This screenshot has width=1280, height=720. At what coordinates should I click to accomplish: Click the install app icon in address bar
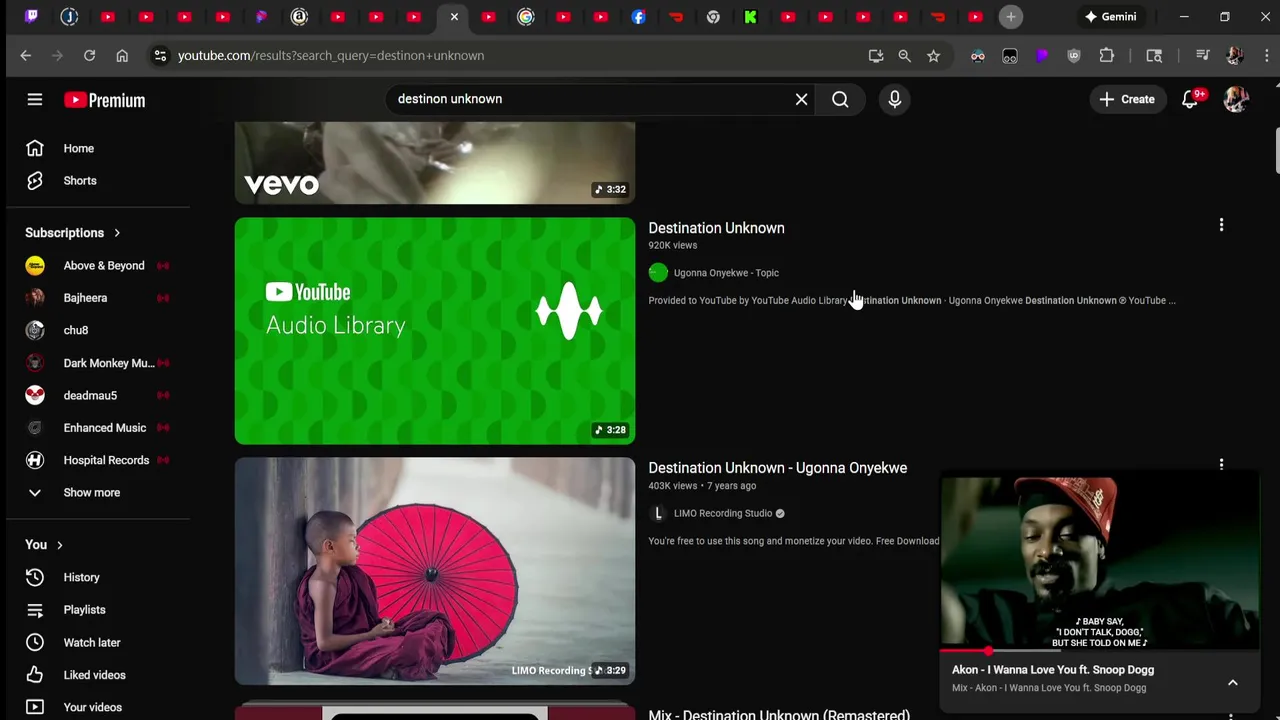pyautogui.click(x=876, y=56)
